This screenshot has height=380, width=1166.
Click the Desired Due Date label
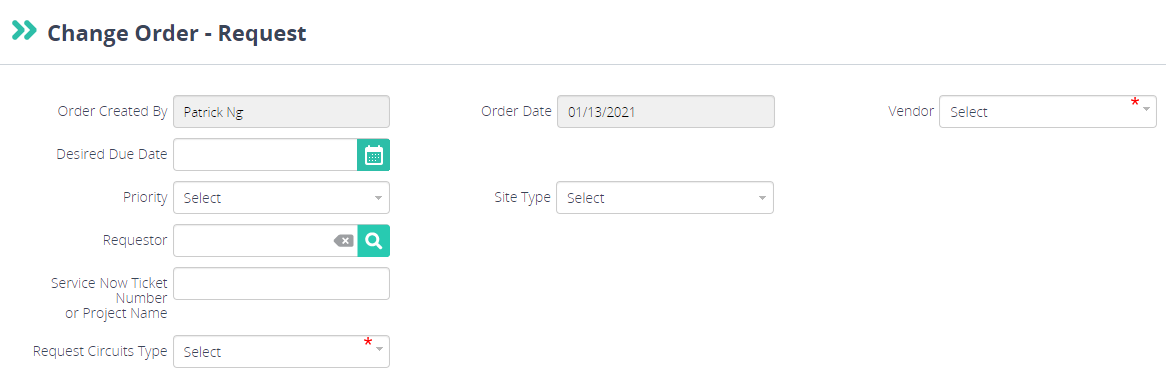[112, 154]
